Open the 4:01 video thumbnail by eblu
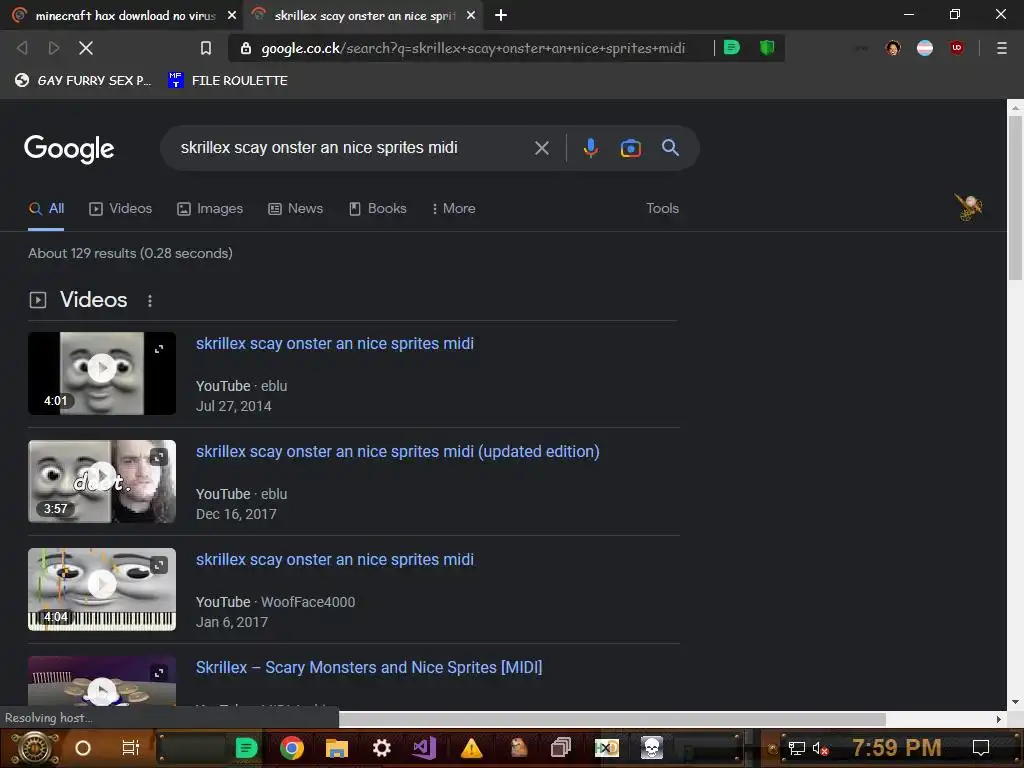The image size is (1024, 768). 102,374
